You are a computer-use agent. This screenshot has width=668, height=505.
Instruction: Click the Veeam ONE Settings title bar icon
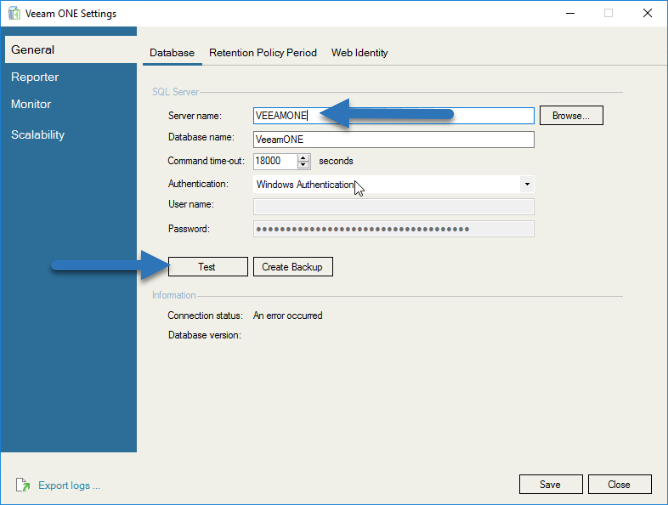click(x=14, y=13)
